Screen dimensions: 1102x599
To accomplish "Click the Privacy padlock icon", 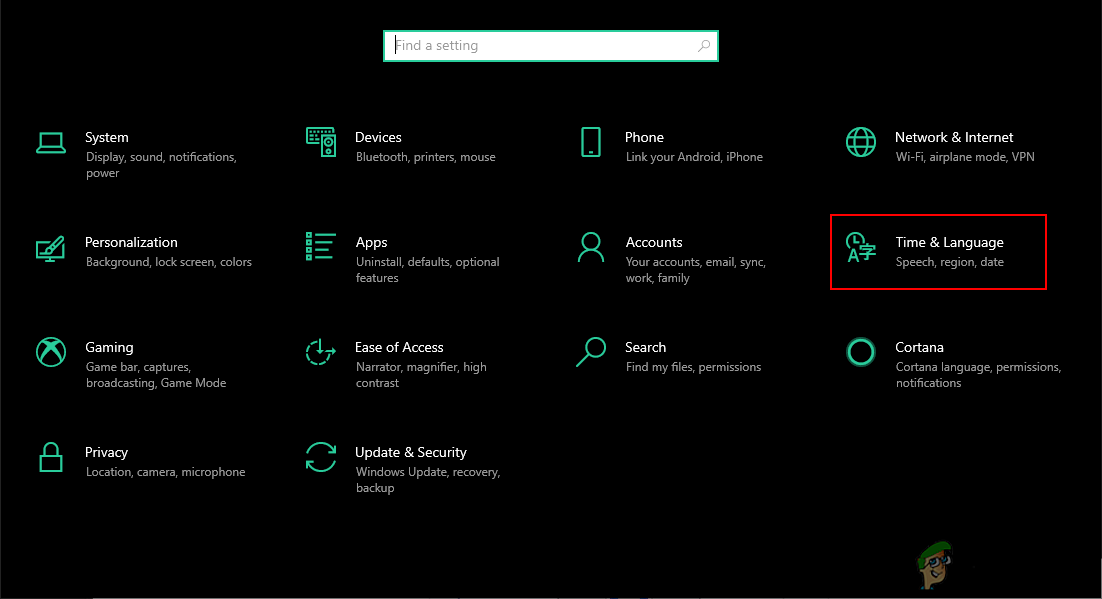I will (51, 457).
